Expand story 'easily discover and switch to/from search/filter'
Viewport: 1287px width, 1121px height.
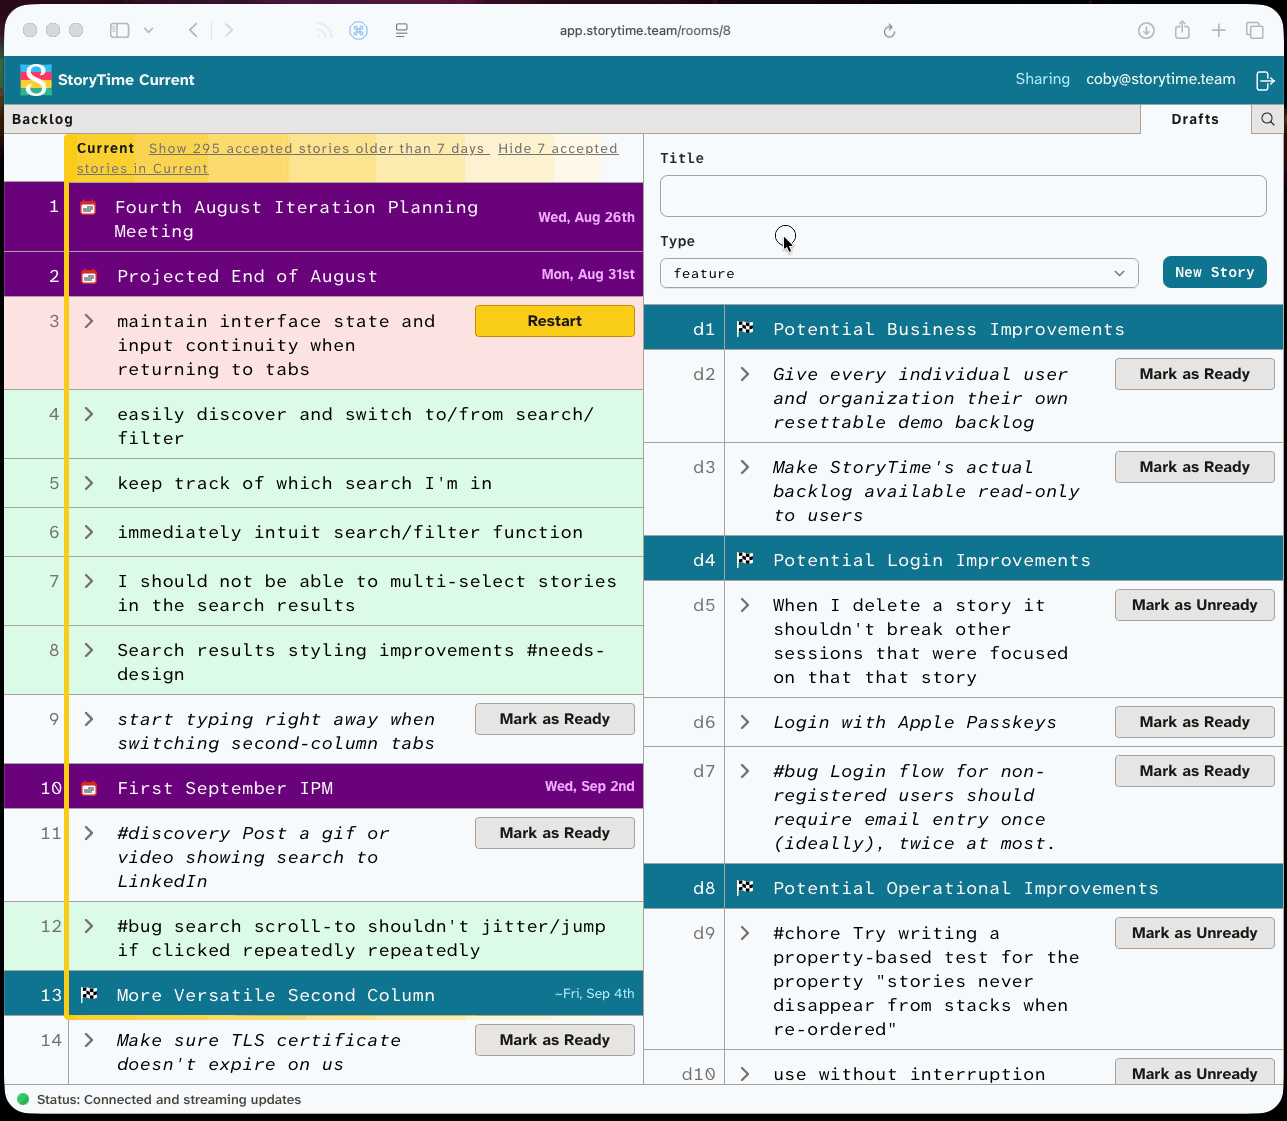click(x=89, y=414)
